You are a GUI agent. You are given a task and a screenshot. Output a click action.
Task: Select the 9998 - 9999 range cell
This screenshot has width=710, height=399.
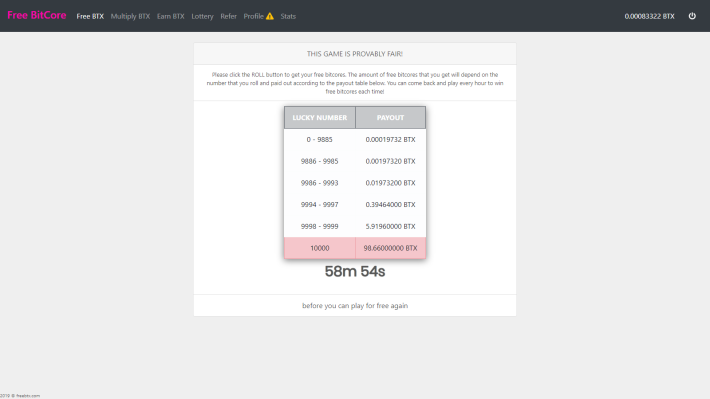click(320, 226)
